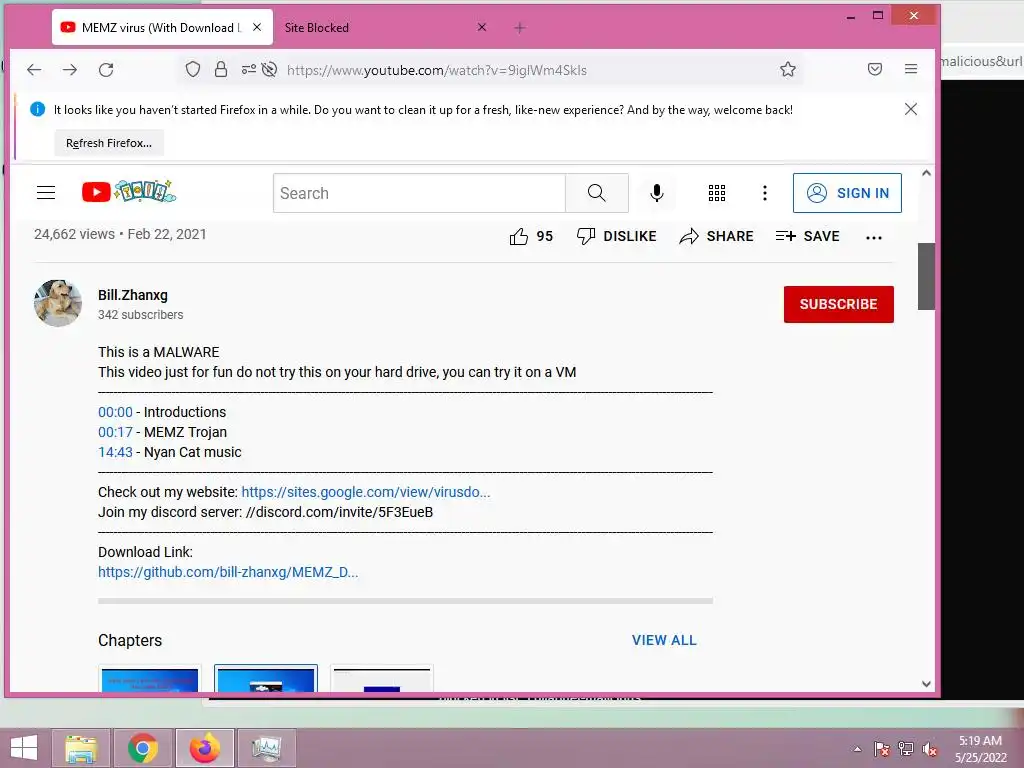Open network tray icon
Screen dimensions: 1024x768
(906, 749)
